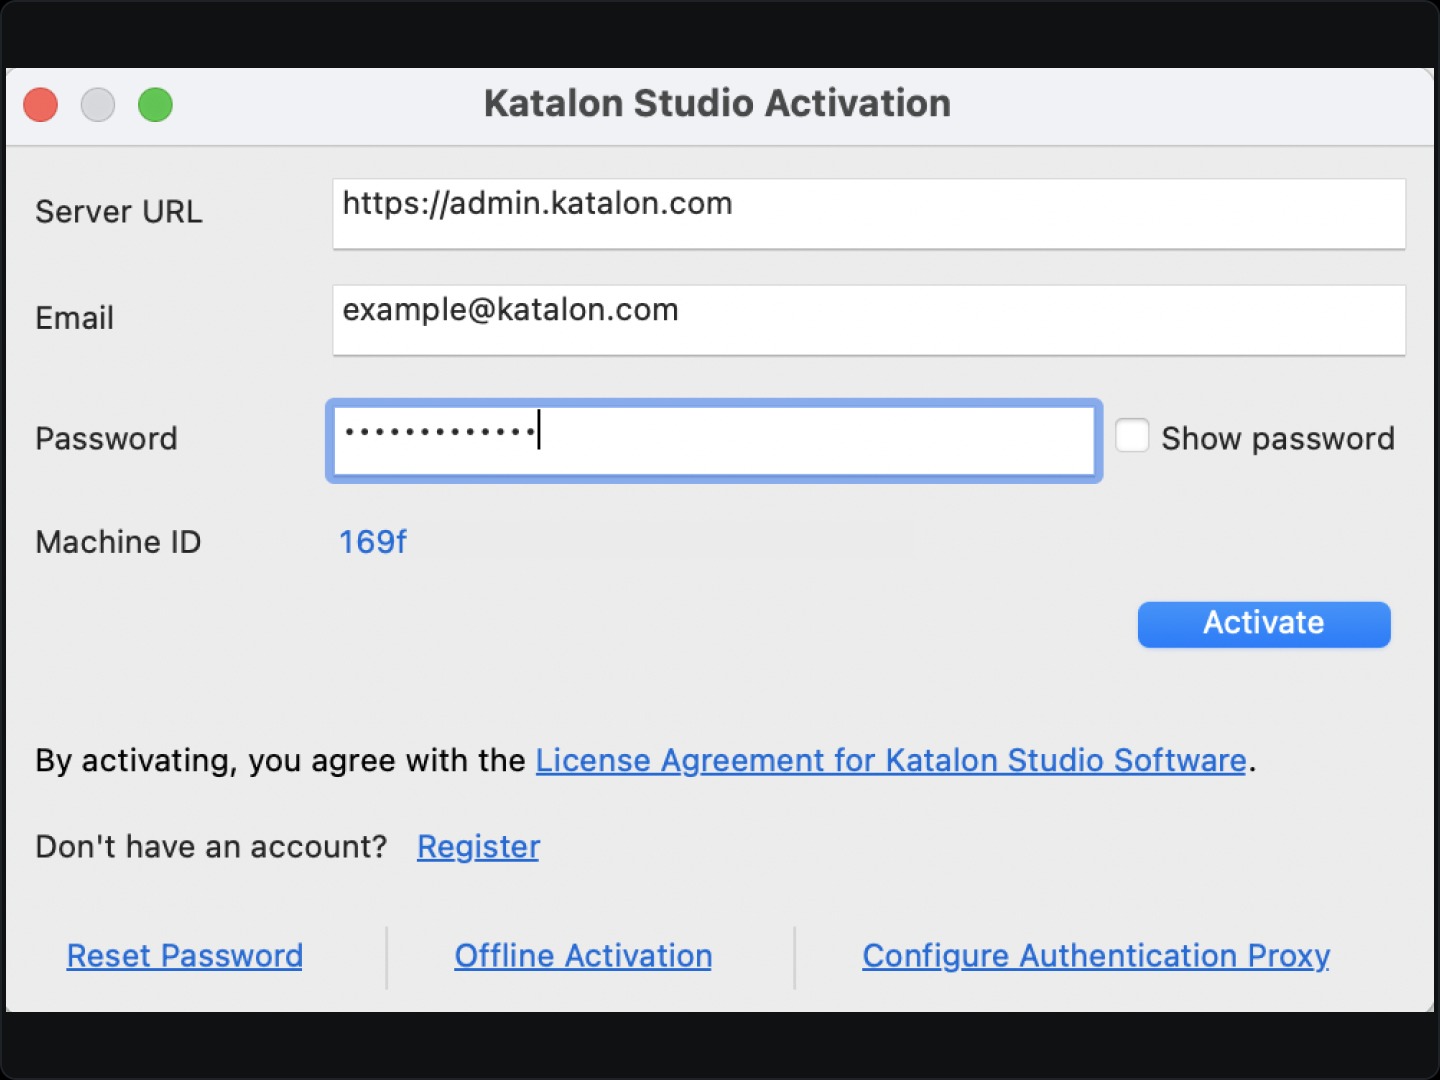Click the Katalon Studio Activation title text

[x=717, y=104]
